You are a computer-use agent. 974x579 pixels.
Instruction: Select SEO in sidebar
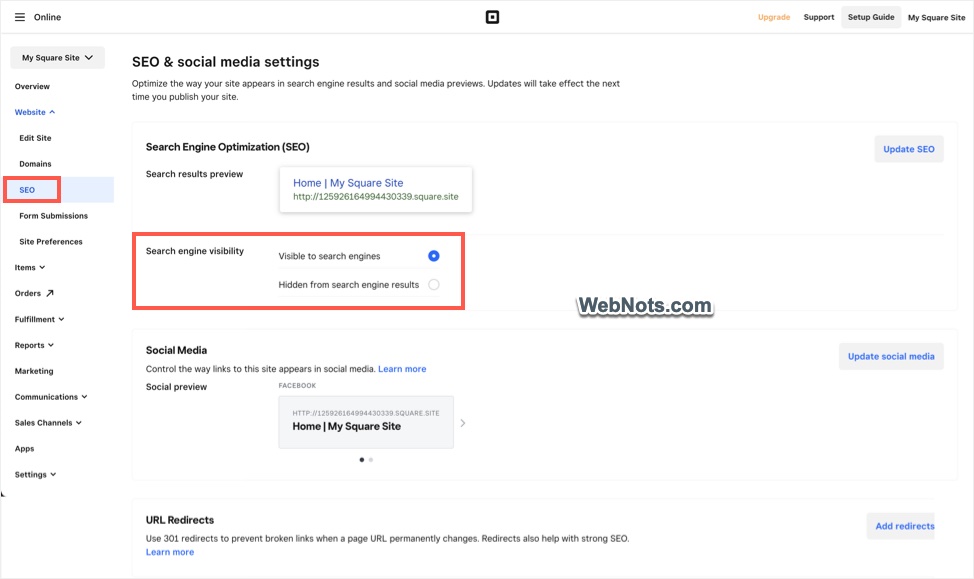tap(27, 190)
